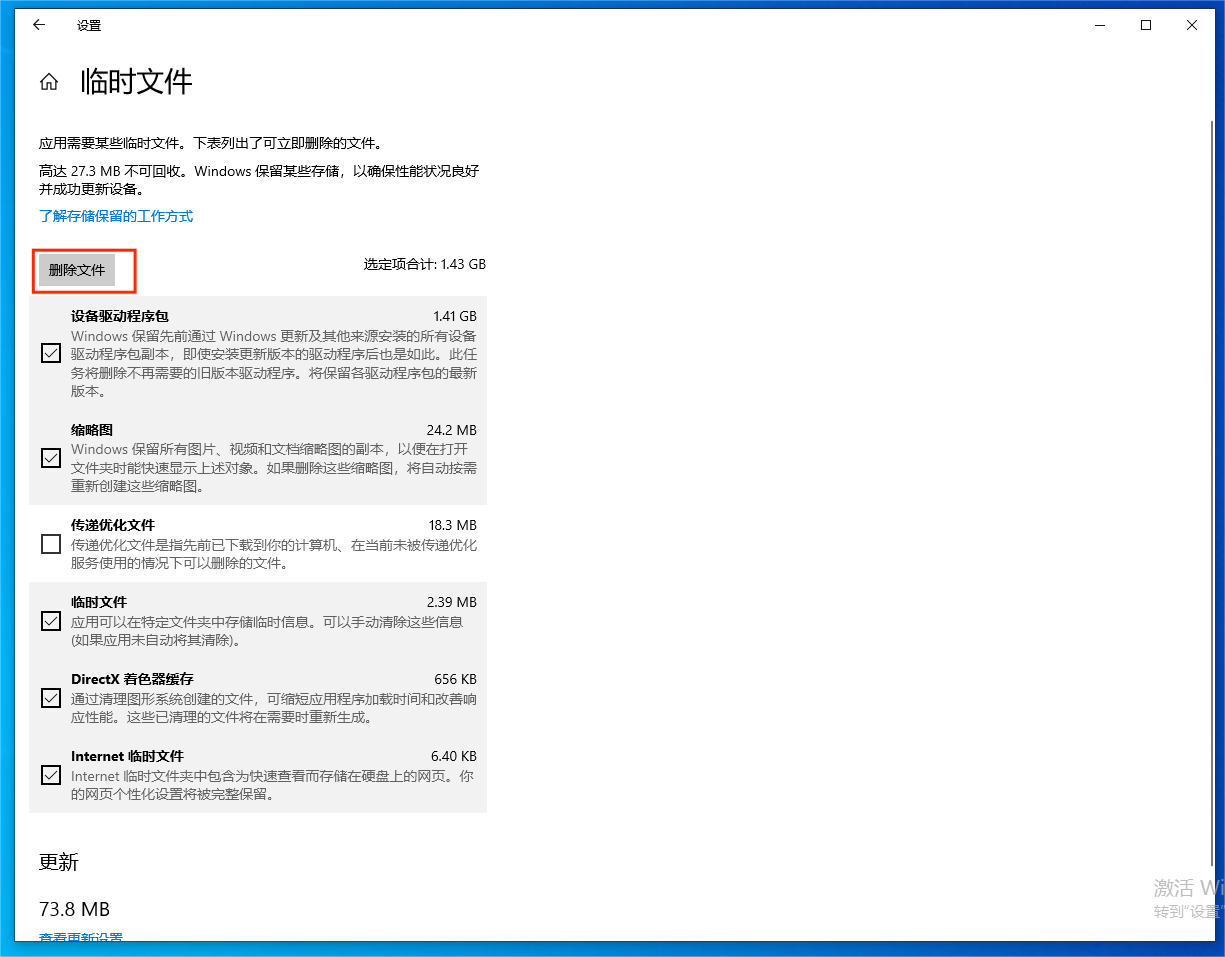
Task: Open the 了解存储保留的工作方式 link
Action: click(117, 215)
